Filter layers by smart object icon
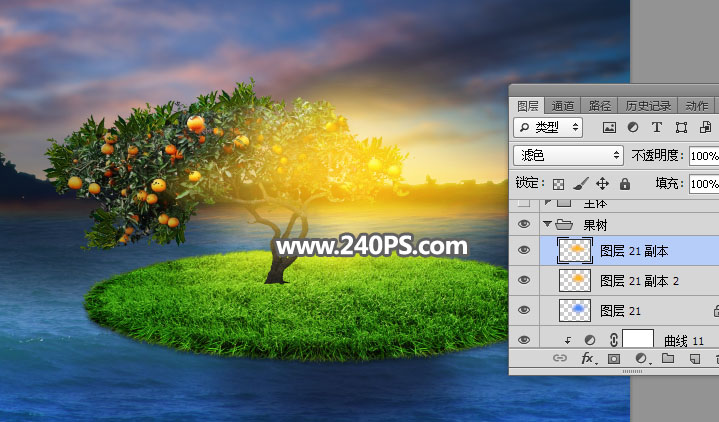The height and width of the screenshot is (422, 719). tap(705, 127)
